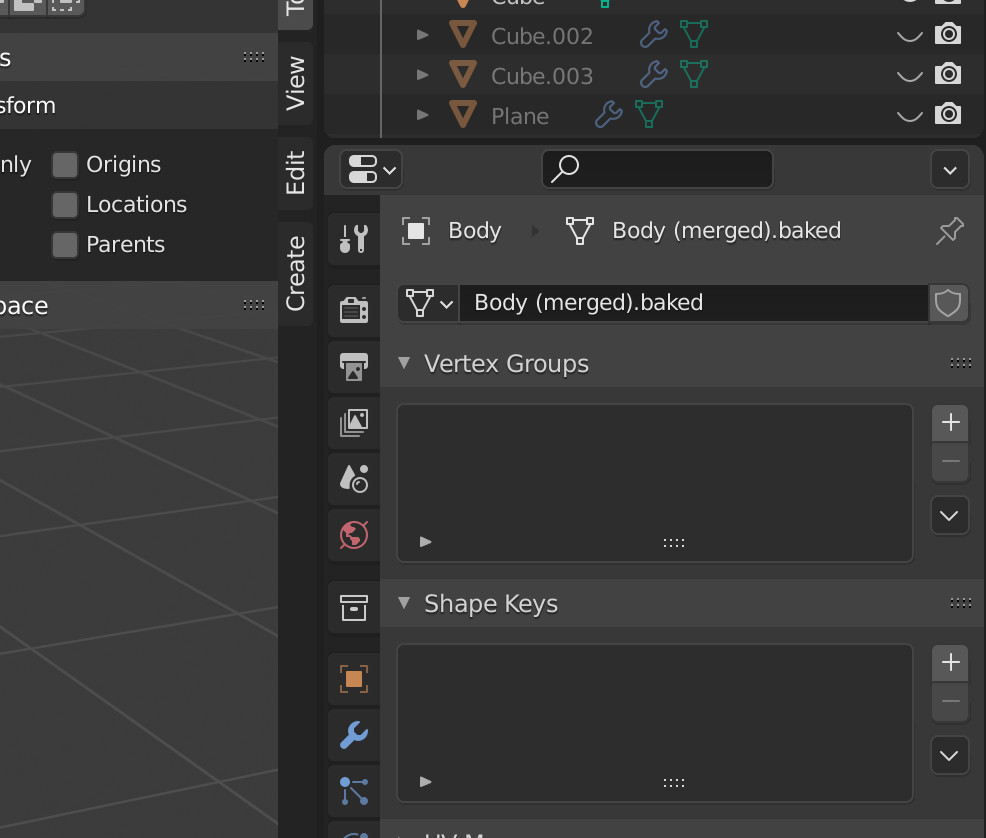Toggle fake user shield for Body mesh

948,303
